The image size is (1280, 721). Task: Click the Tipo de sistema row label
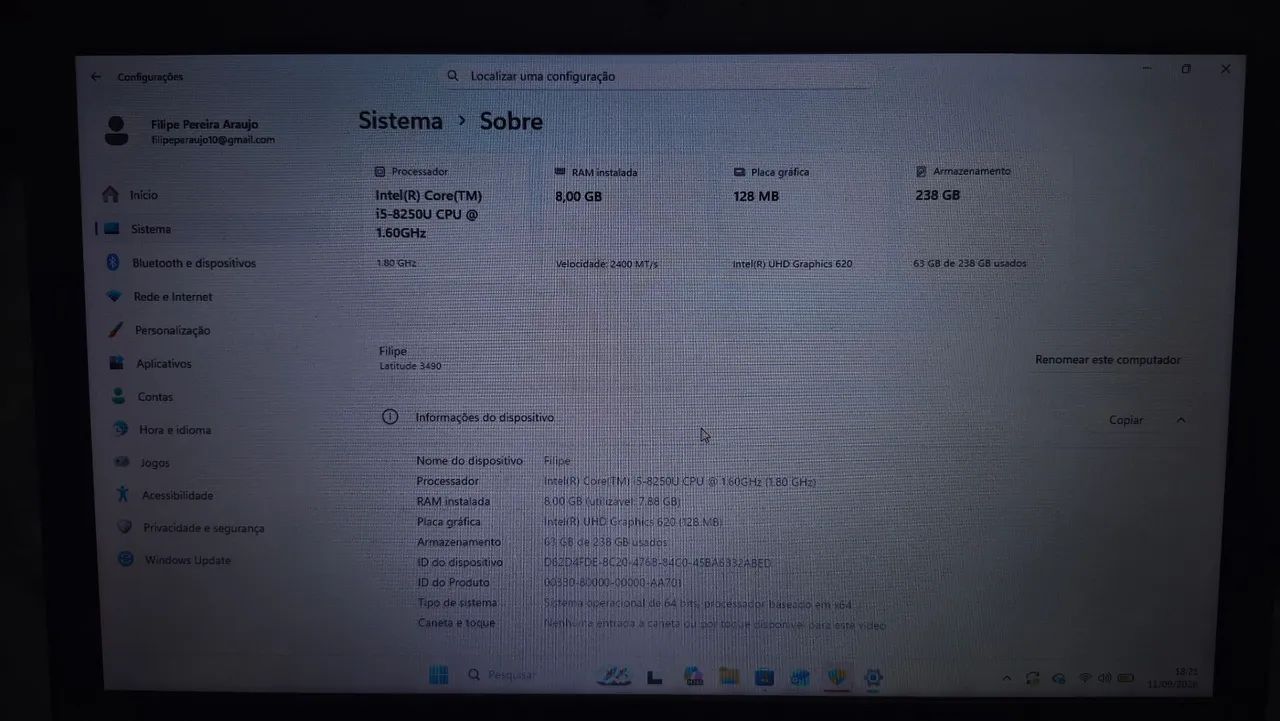tap(458, 603)
